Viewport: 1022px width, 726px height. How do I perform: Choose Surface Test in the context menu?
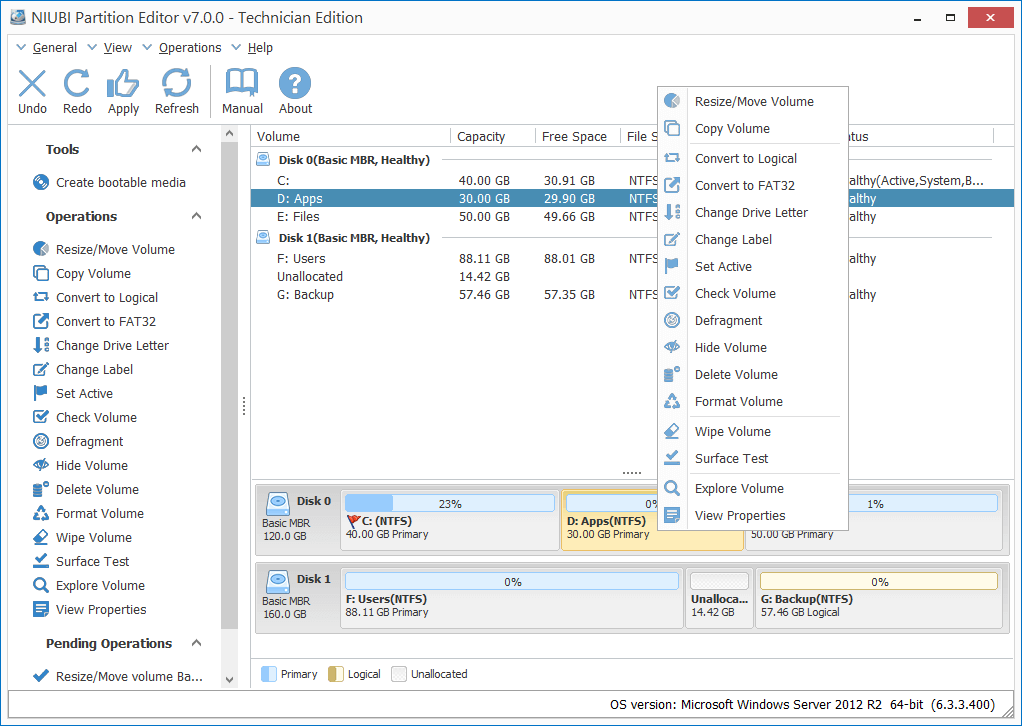coord(753,458)
